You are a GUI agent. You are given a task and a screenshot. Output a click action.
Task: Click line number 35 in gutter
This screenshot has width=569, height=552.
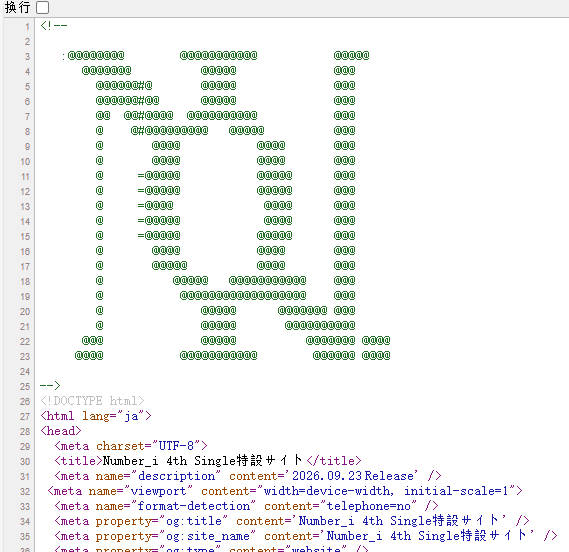25,536
